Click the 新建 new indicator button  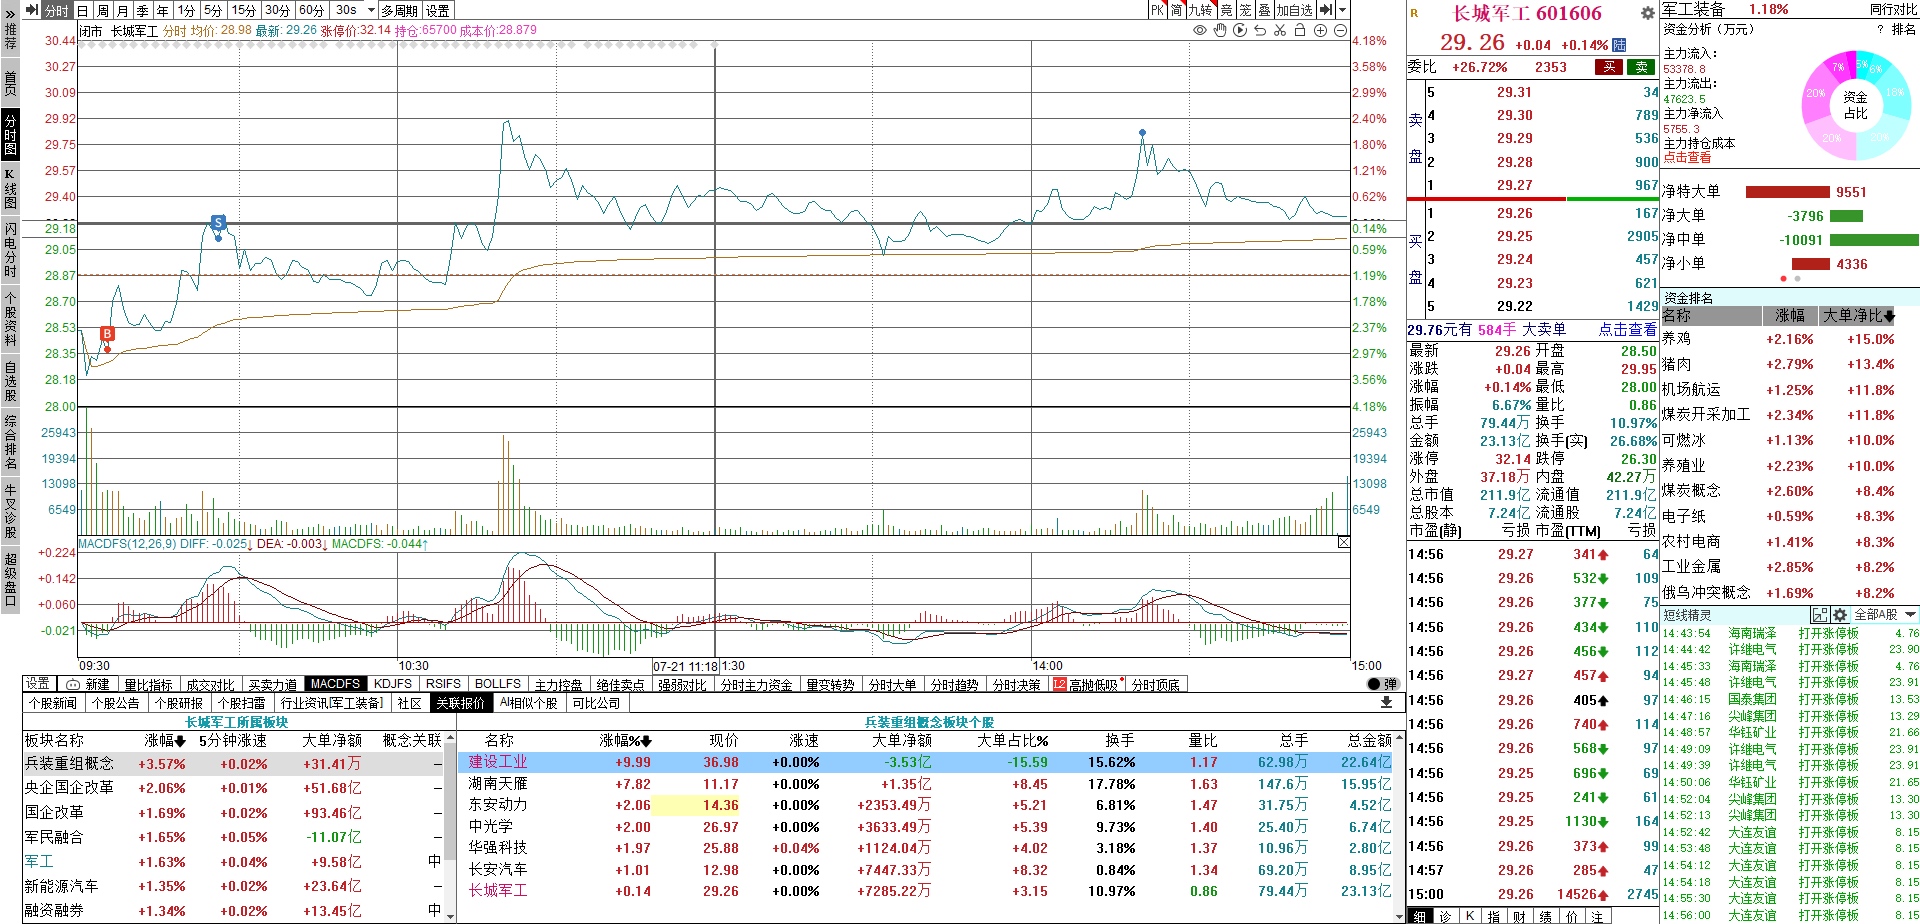[88, 684]
